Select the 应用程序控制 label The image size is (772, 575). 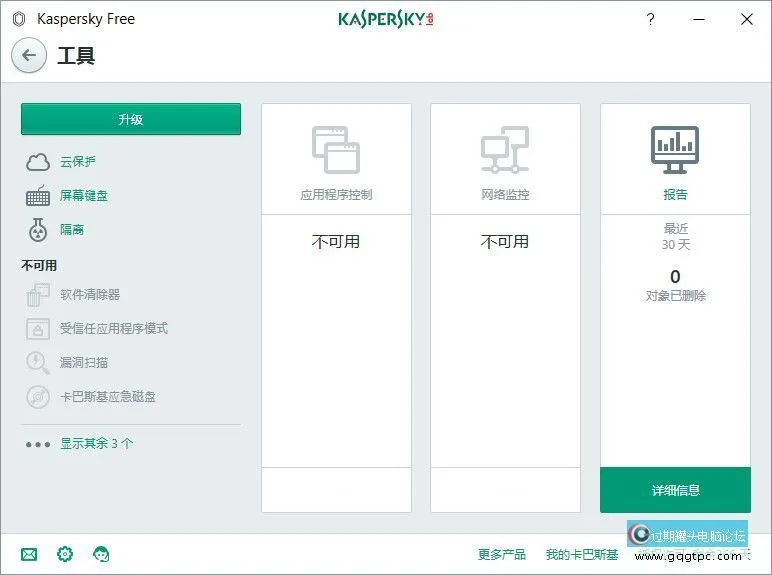click(x=336, y=194)
